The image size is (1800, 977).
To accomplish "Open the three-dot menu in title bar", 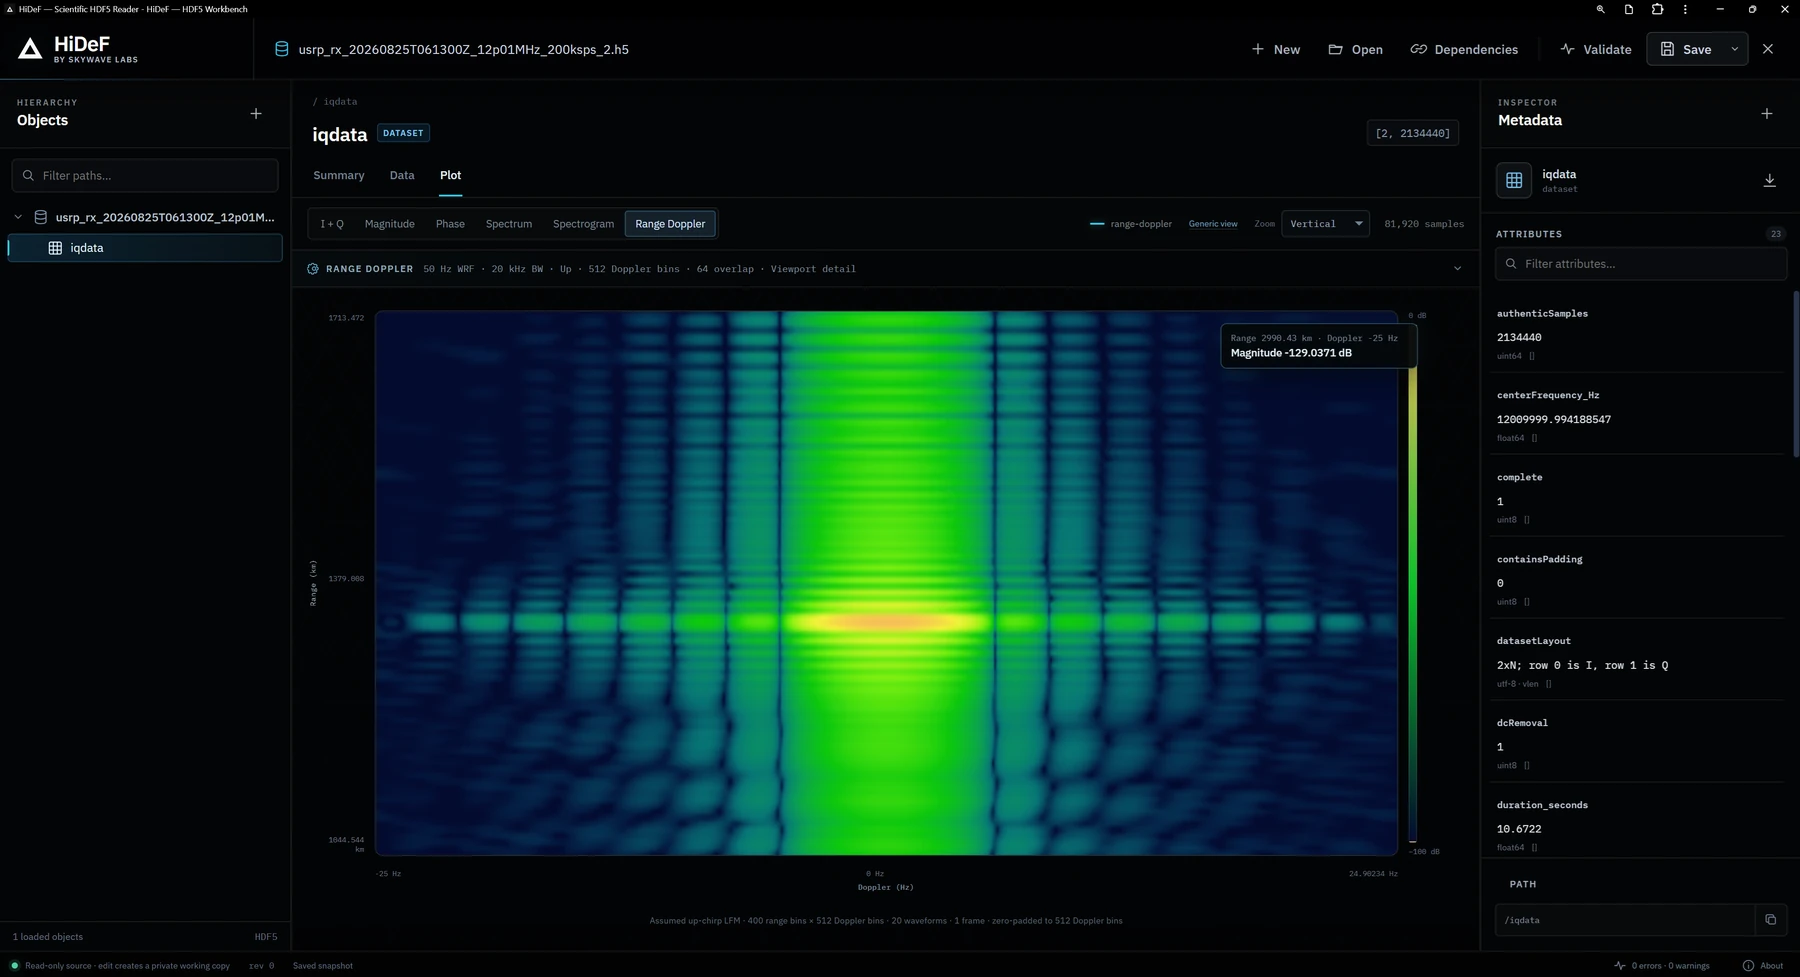I will point(1685,9).
